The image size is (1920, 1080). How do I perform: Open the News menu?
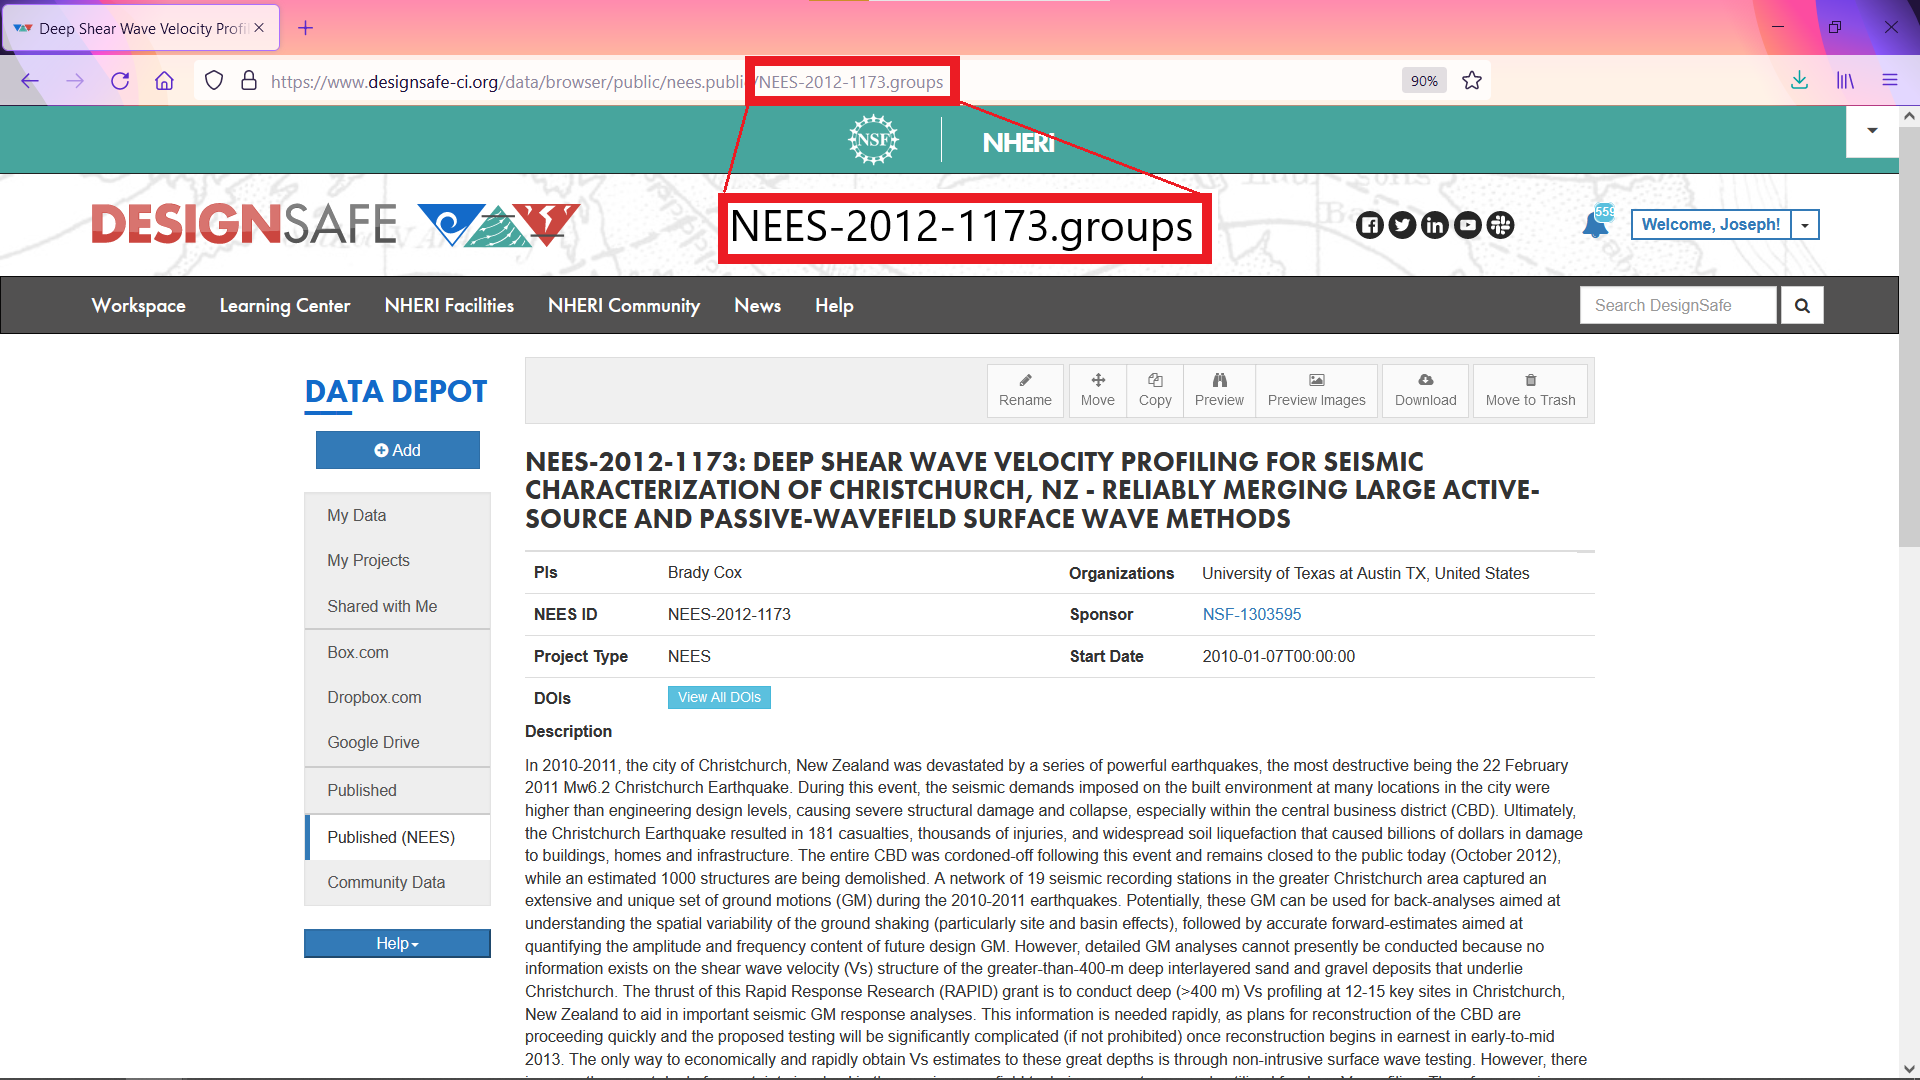[757, 306]
